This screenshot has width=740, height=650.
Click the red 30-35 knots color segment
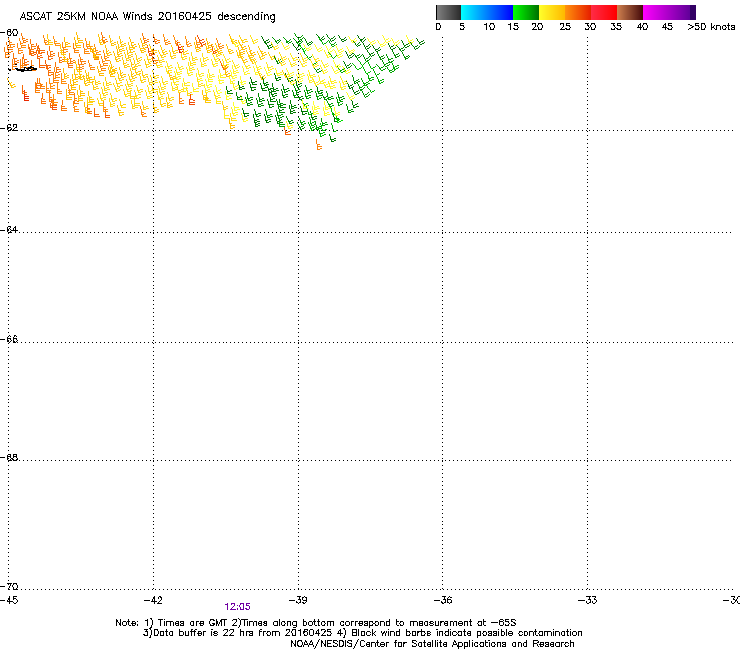pyautogui.click(x=604, y=12)
